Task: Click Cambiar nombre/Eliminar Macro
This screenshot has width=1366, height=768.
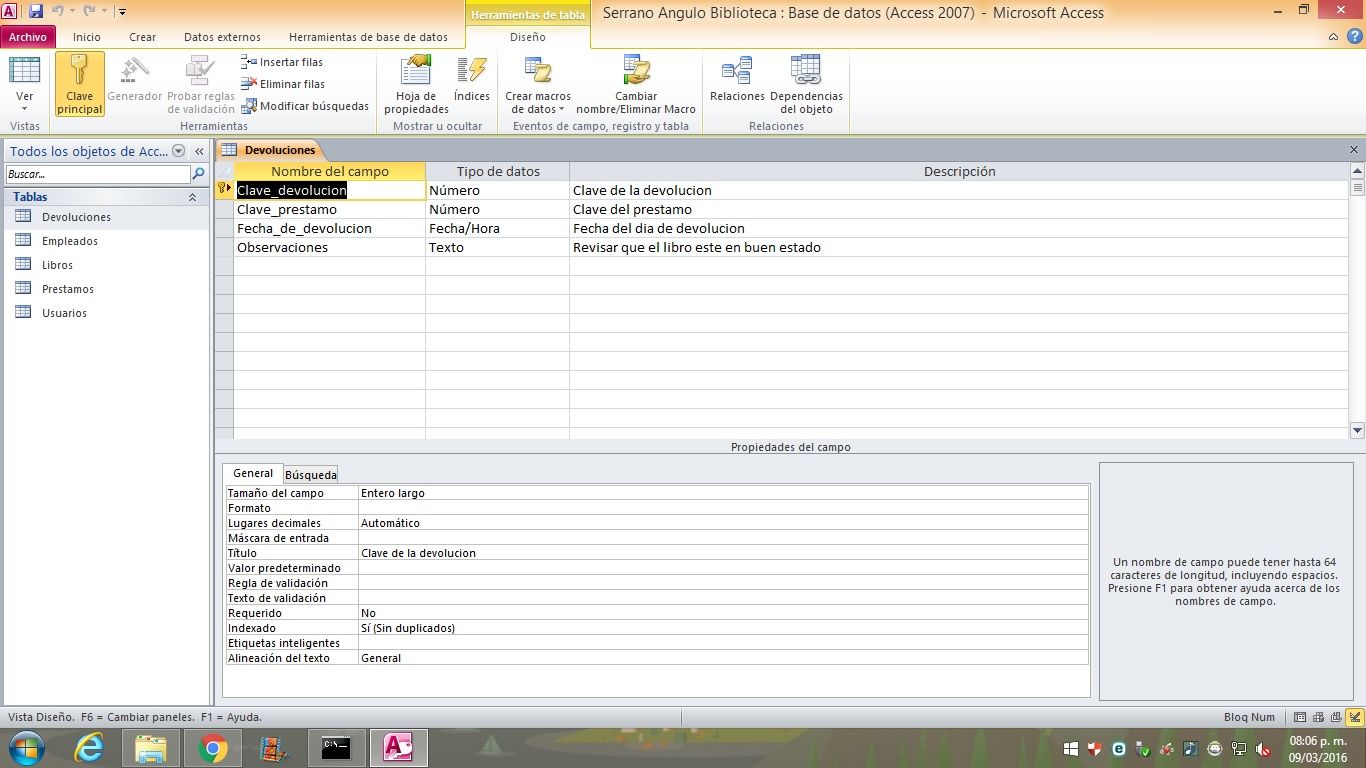Action: click(x=636, y=84)
